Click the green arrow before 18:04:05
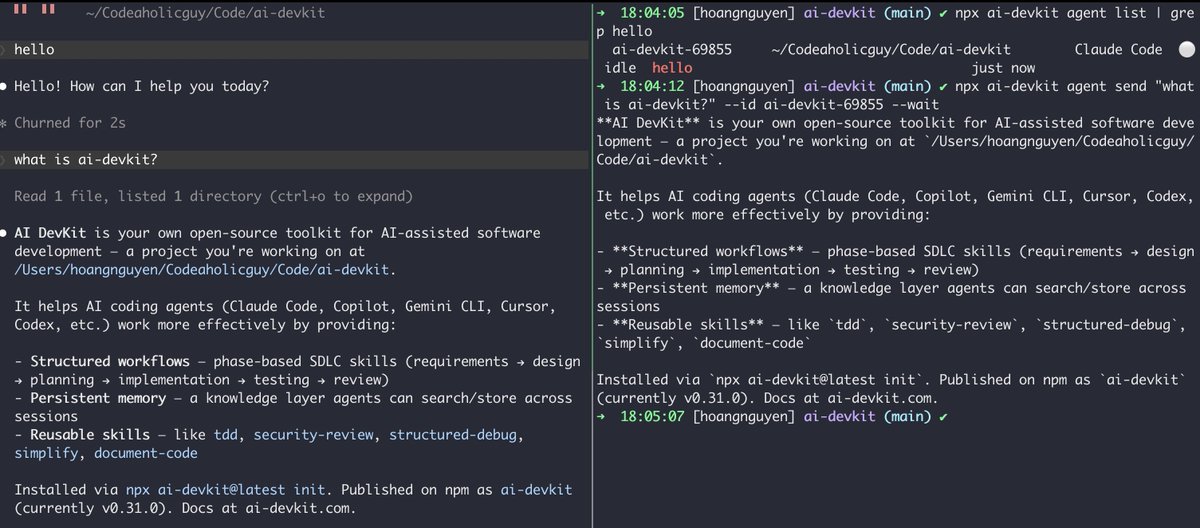 pyautogui.click(x=600, y=13)
